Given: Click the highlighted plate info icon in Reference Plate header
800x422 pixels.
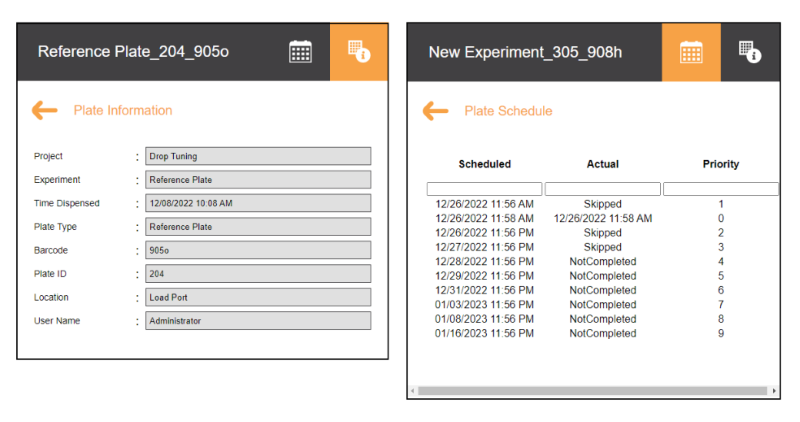Looking at the screenshot, I should tap(359, 52).
